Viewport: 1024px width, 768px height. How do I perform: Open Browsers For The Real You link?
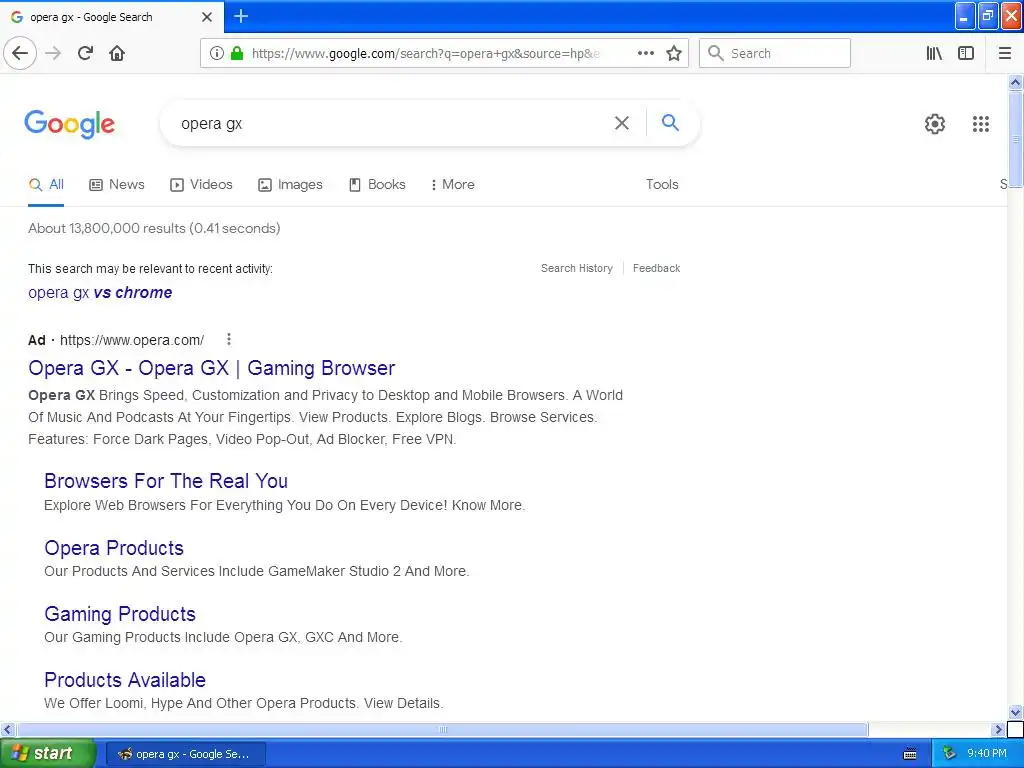(166, 481)
